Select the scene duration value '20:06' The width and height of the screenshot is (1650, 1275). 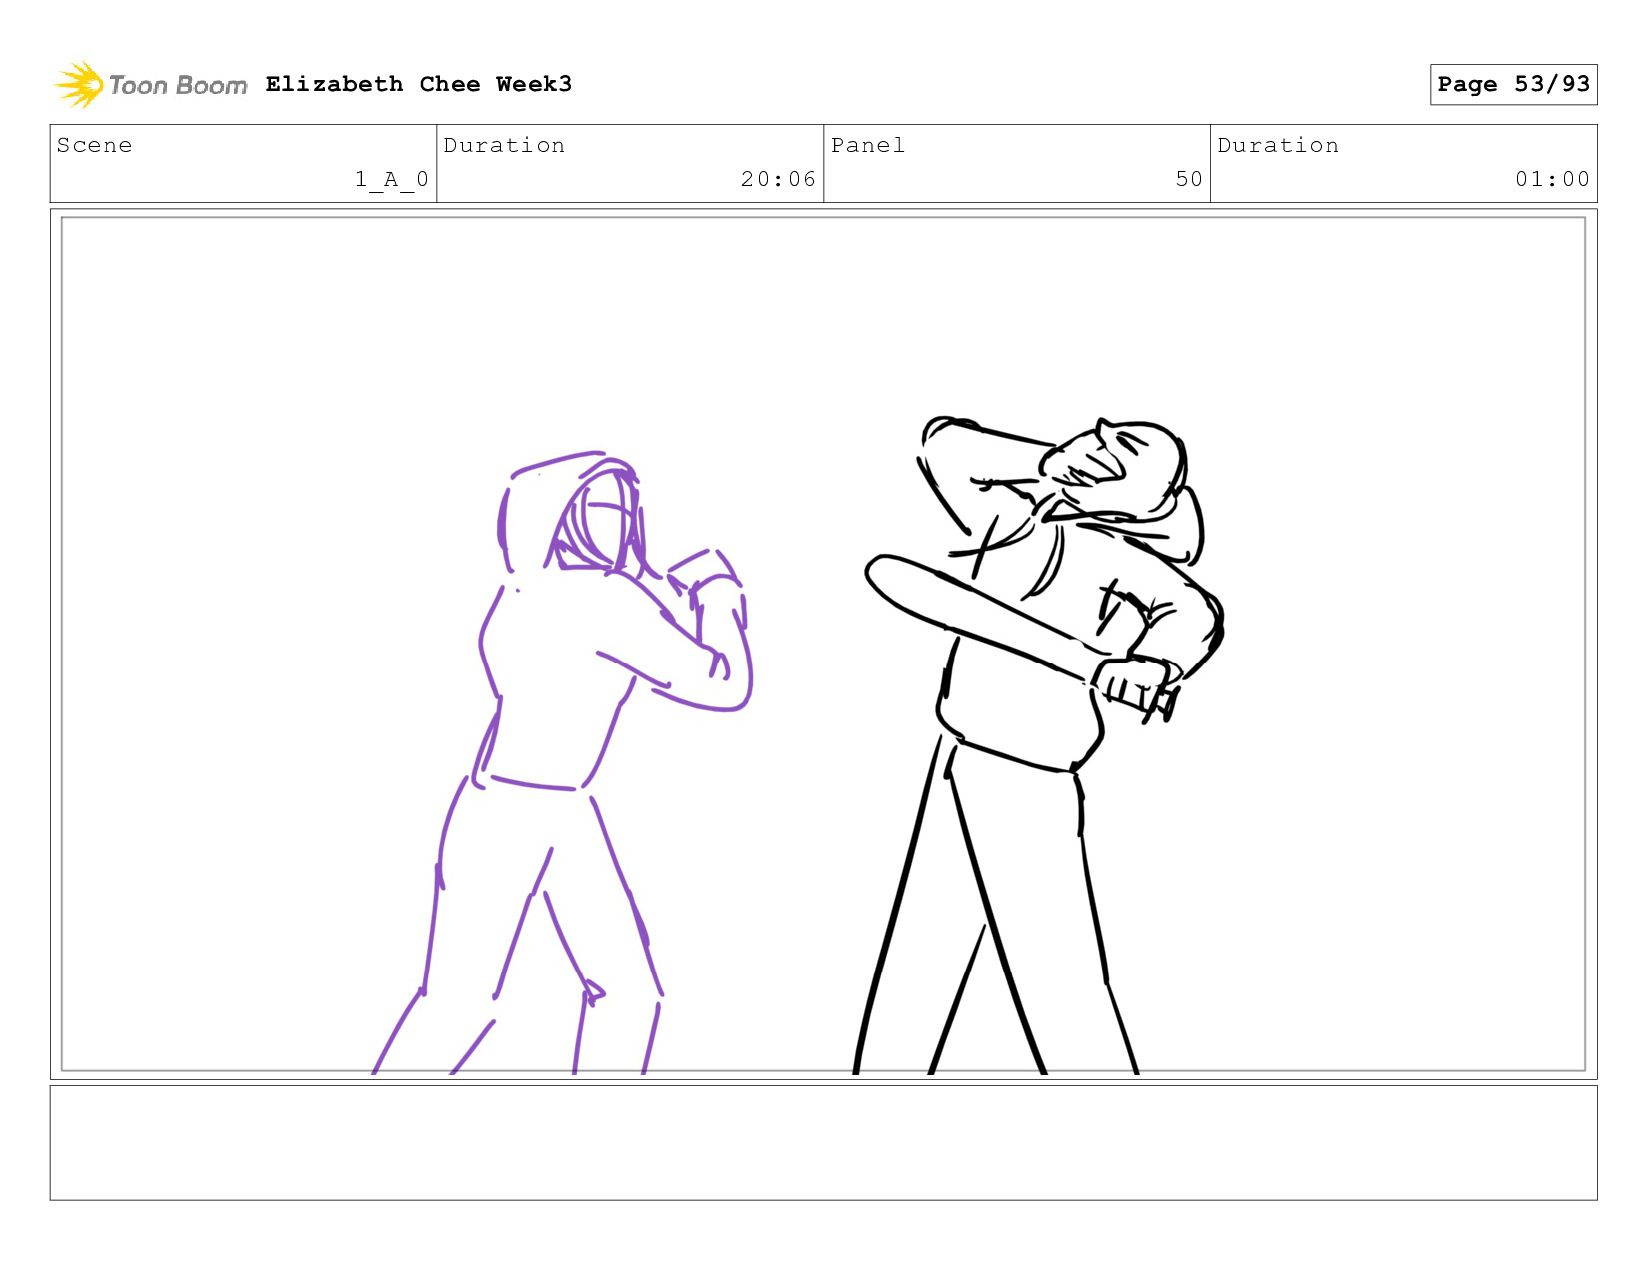778,179
